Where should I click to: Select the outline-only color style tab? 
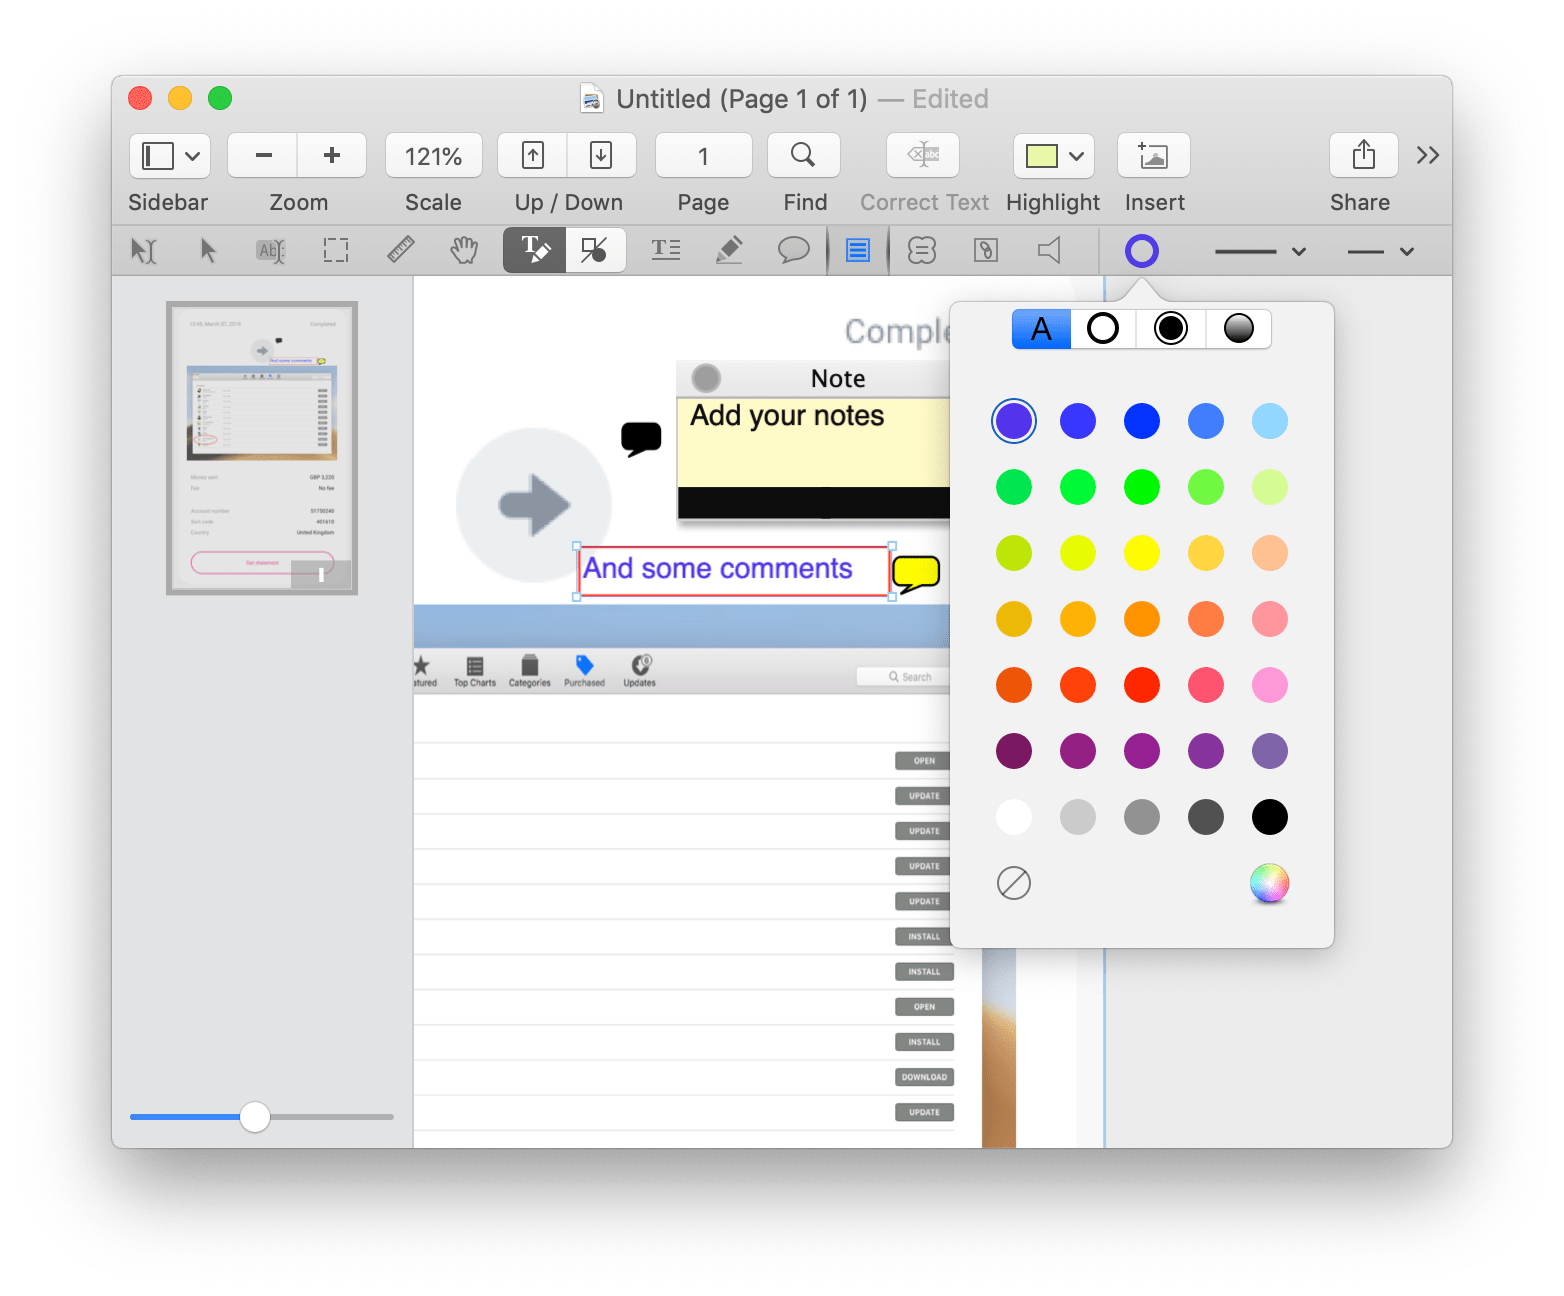point(1103,328)
